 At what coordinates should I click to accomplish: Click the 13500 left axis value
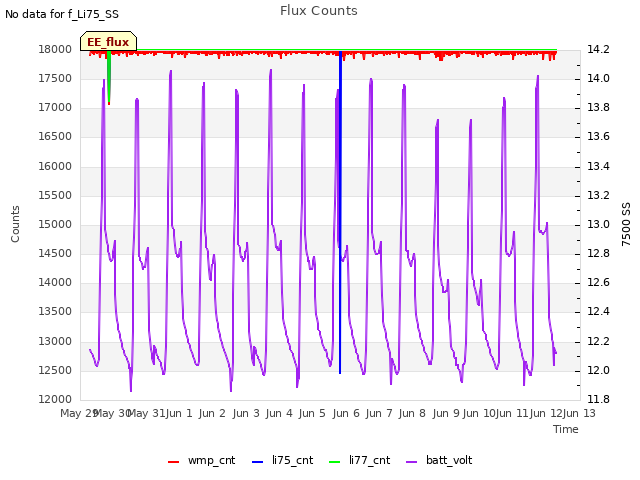click(x=55, y=312)
